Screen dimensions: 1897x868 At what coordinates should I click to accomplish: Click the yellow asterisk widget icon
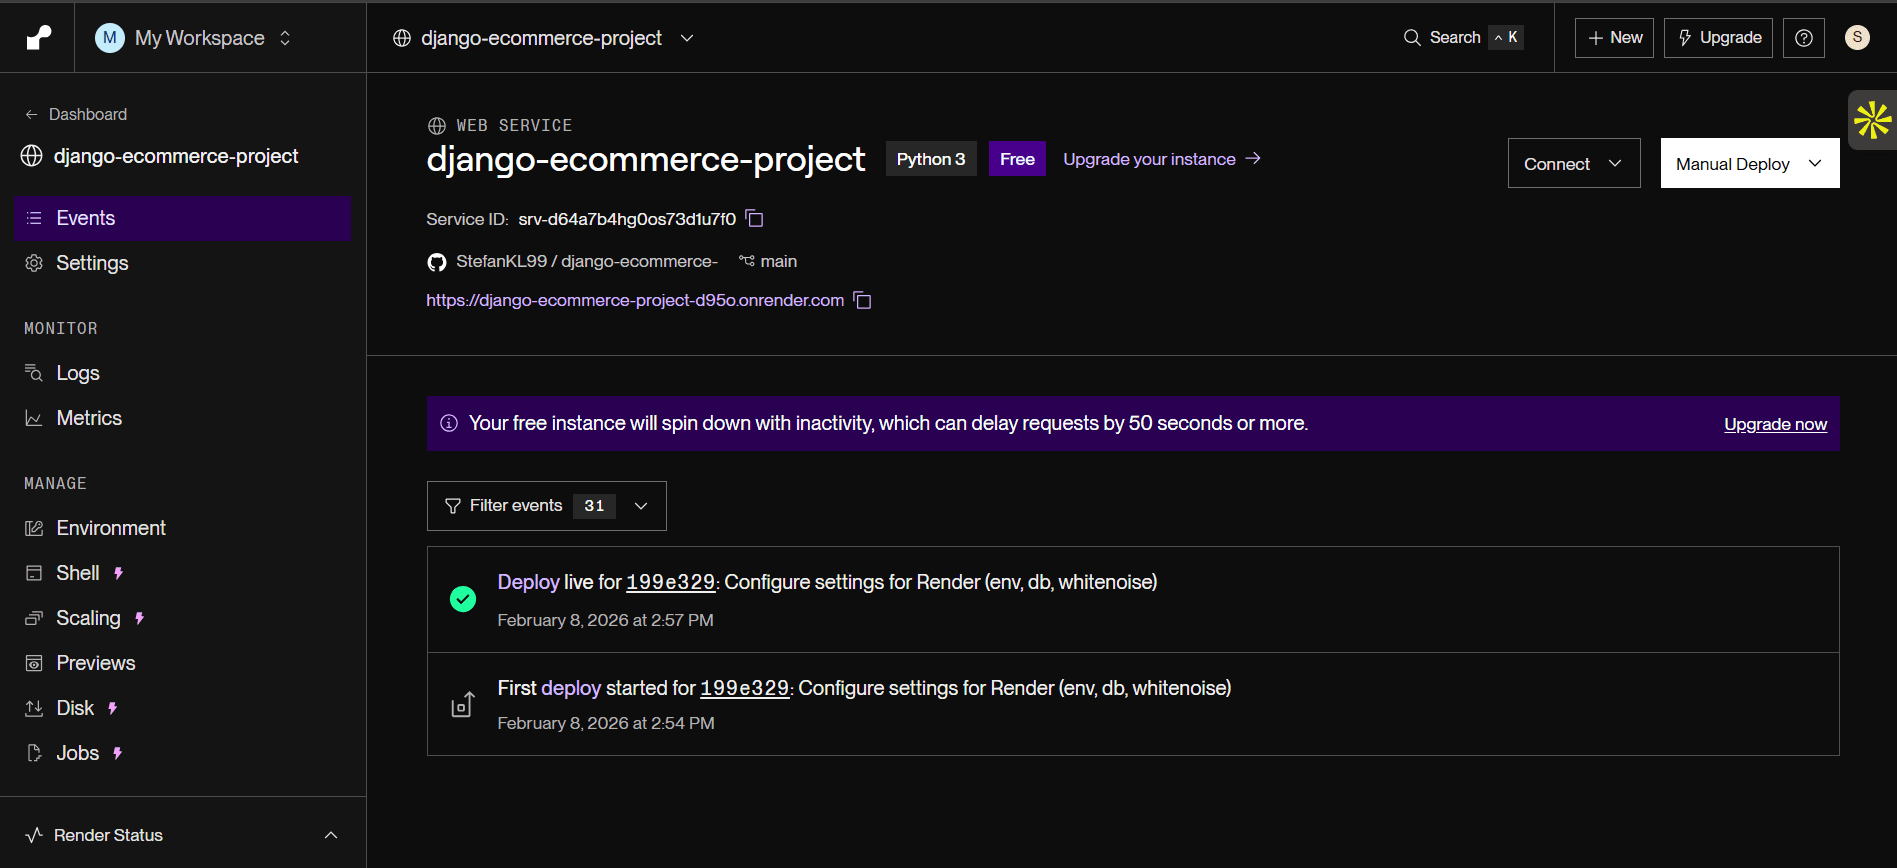(1872, 120)
